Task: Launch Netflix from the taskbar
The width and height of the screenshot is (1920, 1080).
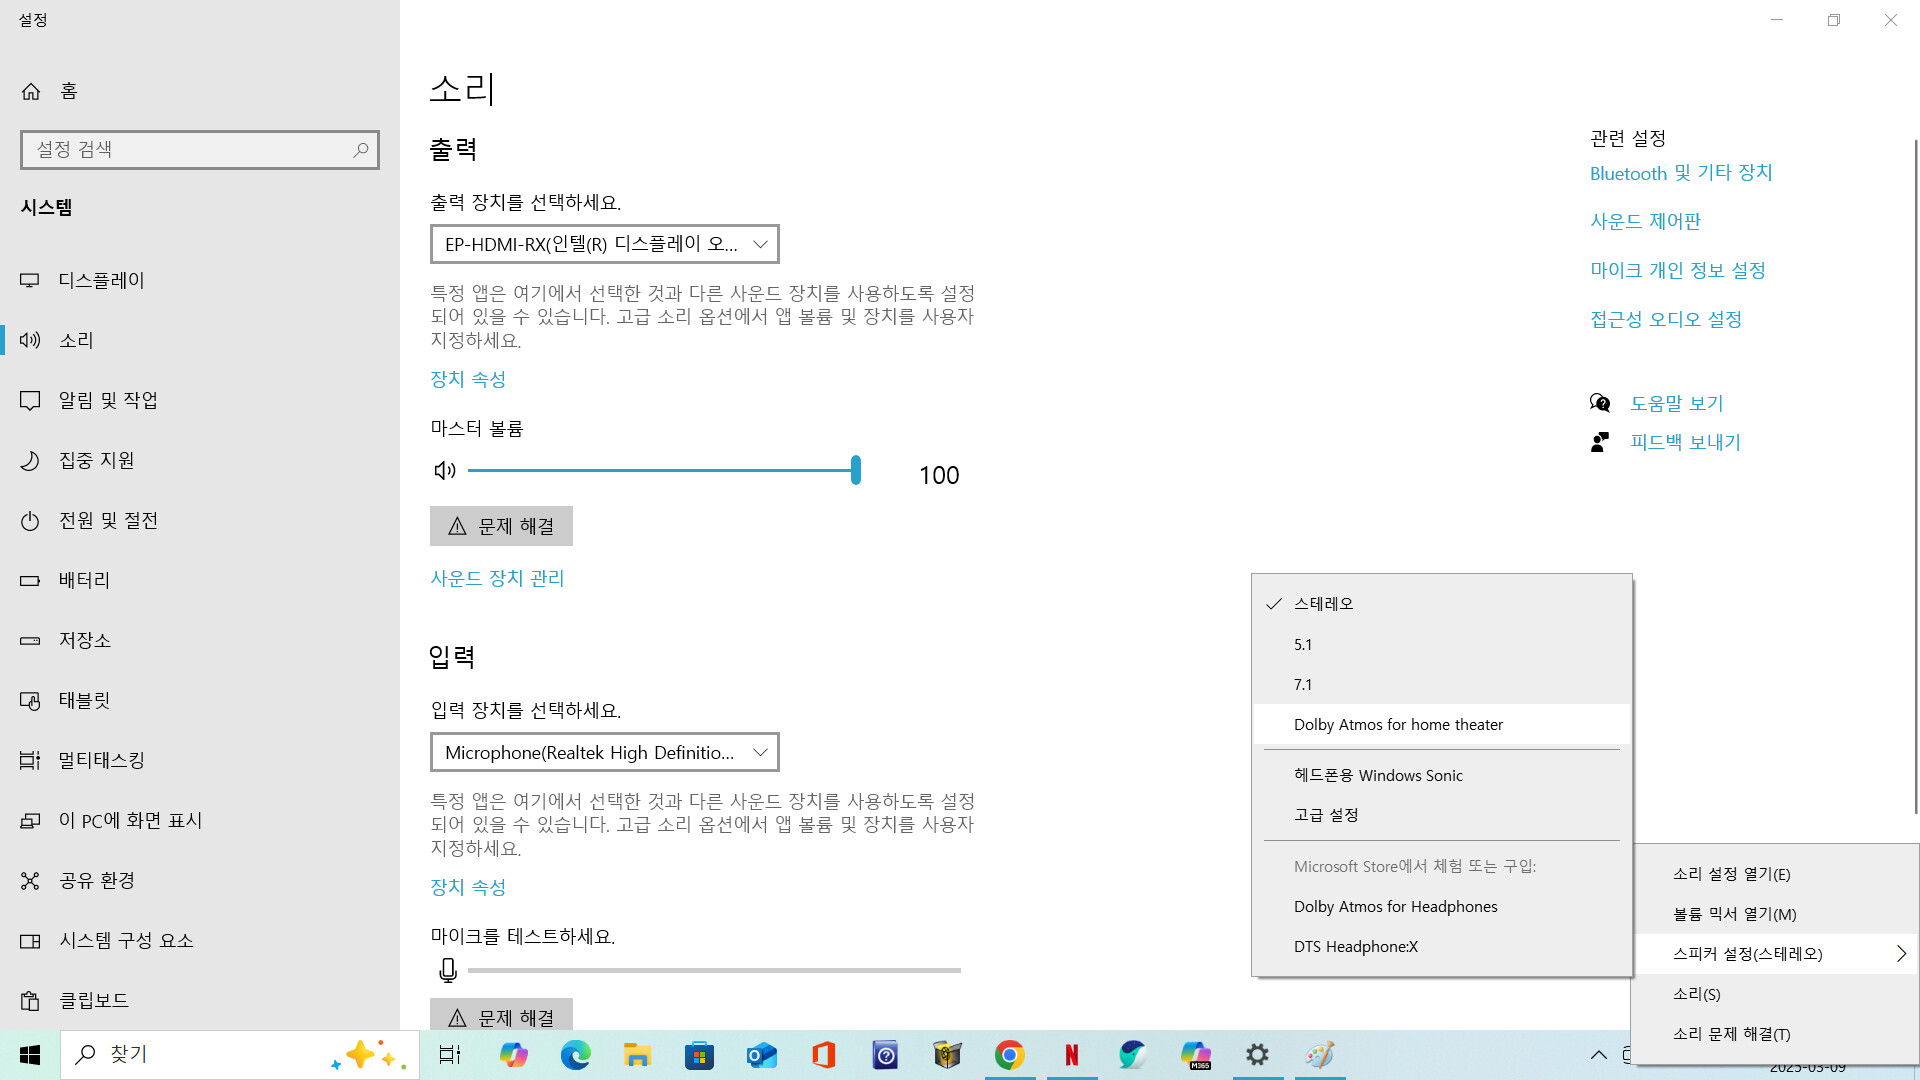Action: (1071, 1055)
